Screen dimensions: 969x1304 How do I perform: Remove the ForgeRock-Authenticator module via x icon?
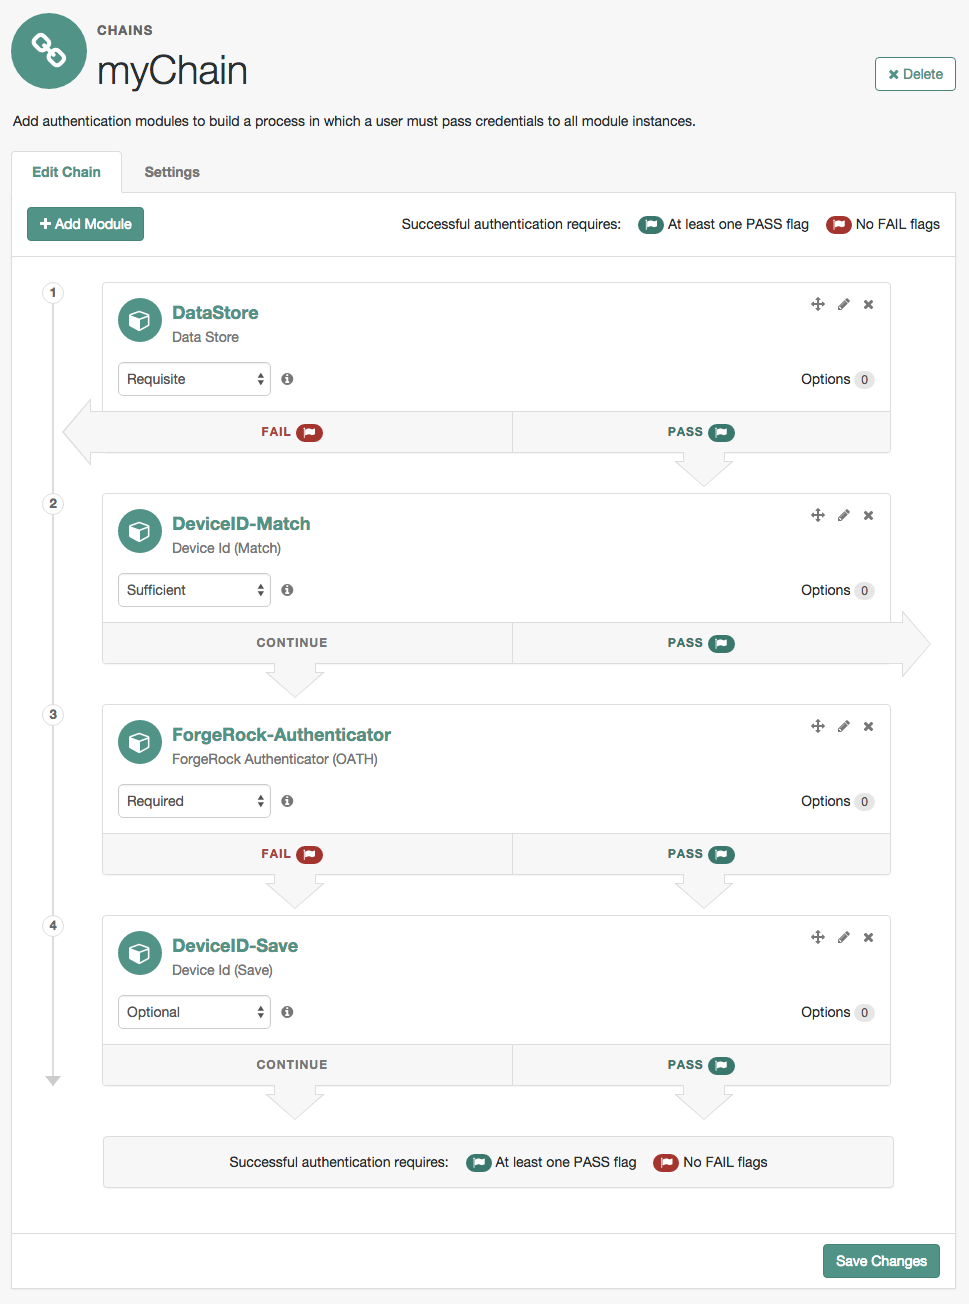coord(868,726)
